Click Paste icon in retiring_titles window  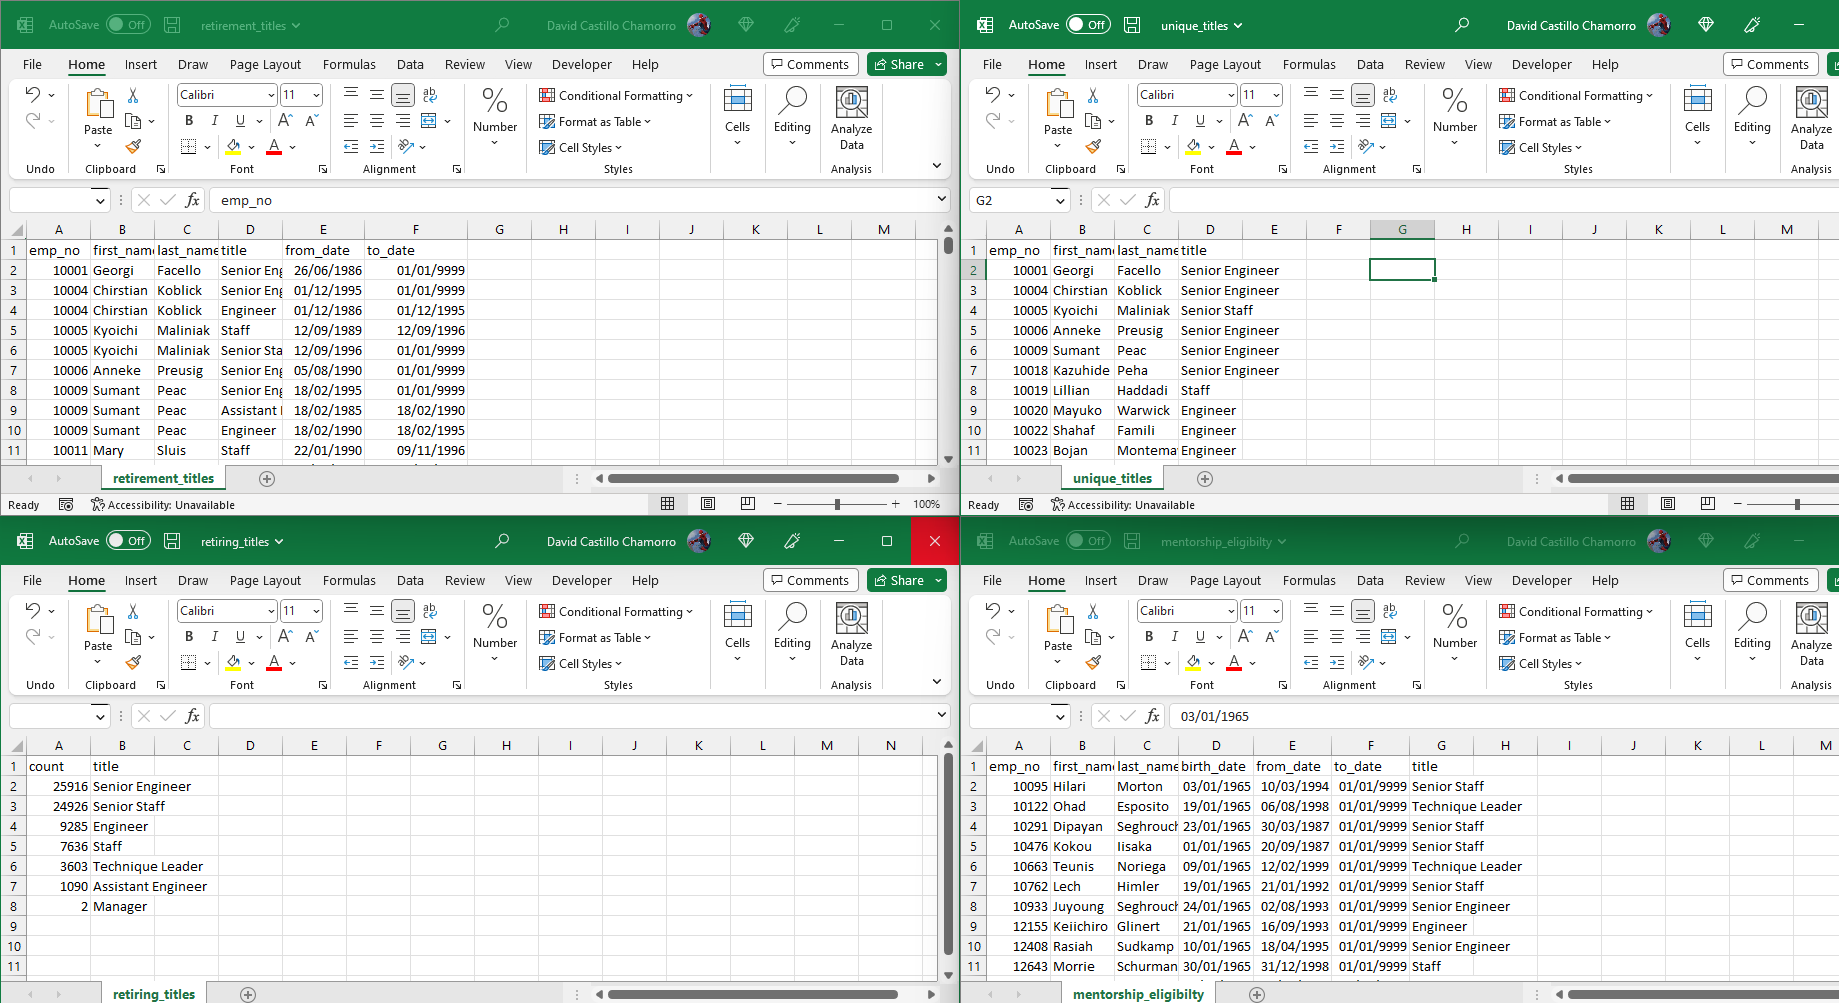98,619
